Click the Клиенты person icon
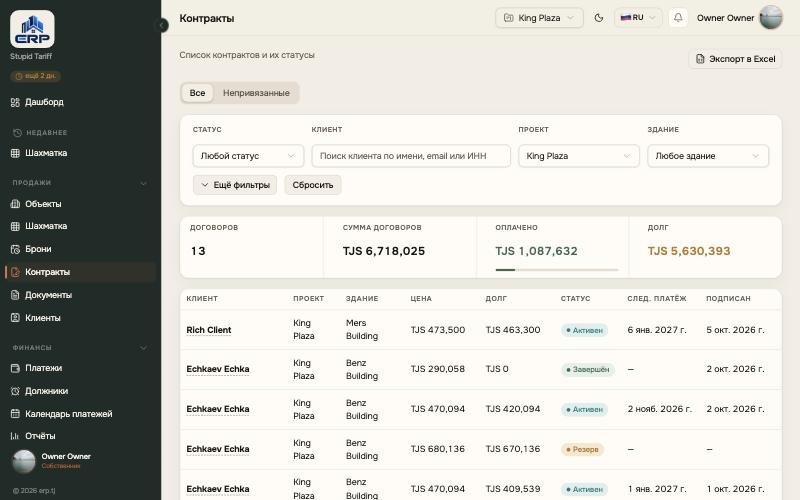Viewport: 800px width, 500px height. pos(15,318)
